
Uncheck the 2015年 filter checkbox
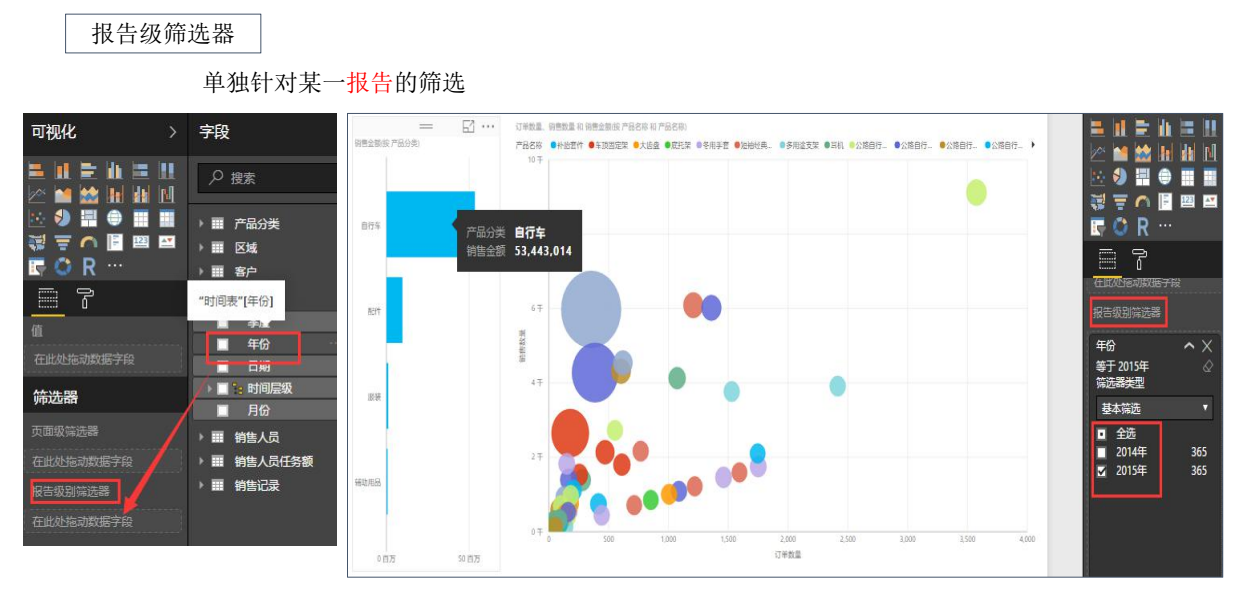coord(1102,471)
